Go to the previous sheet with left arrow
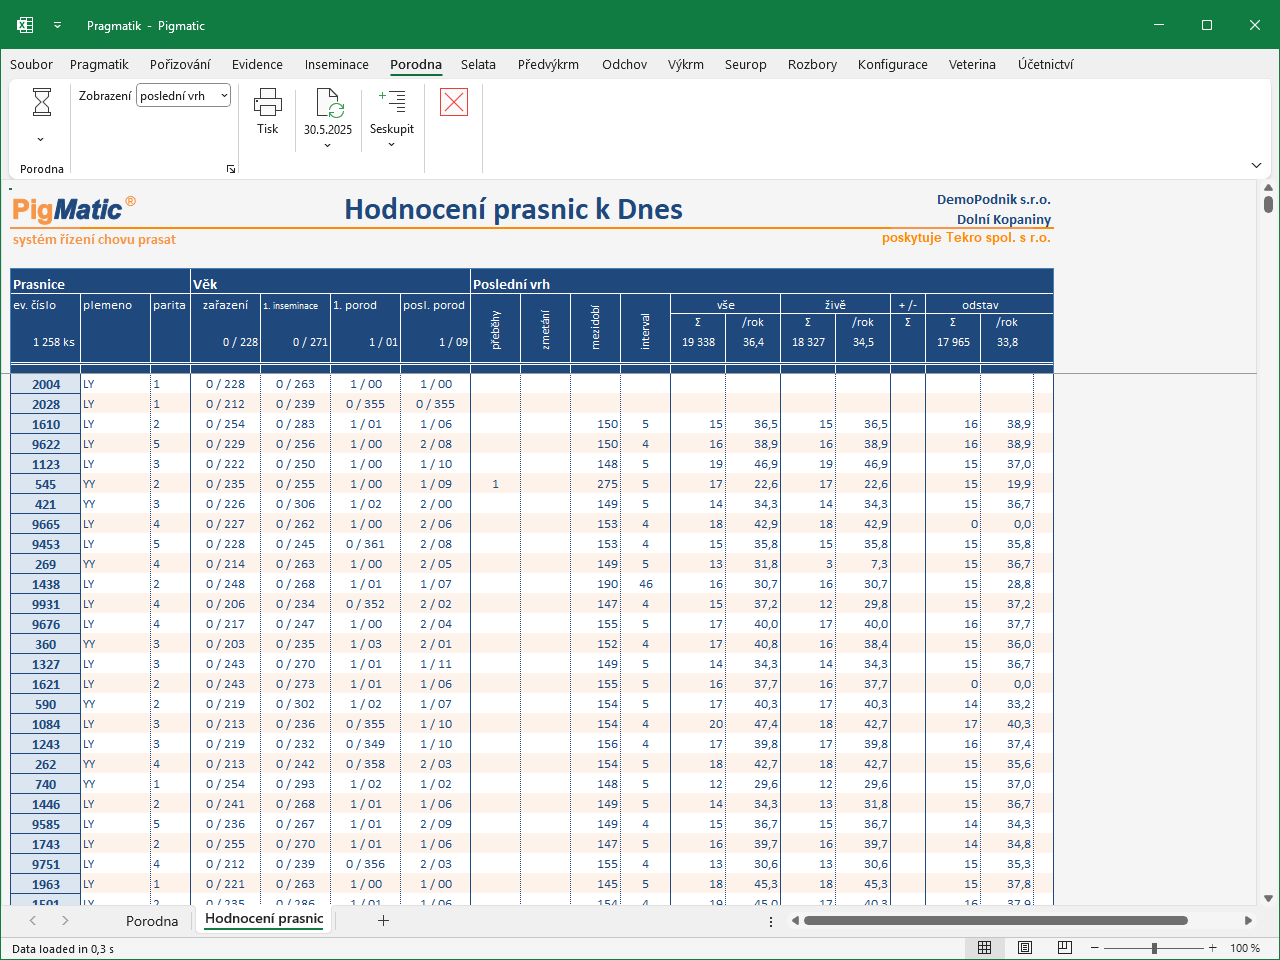Screen dimensions: 1280x960 33,920
